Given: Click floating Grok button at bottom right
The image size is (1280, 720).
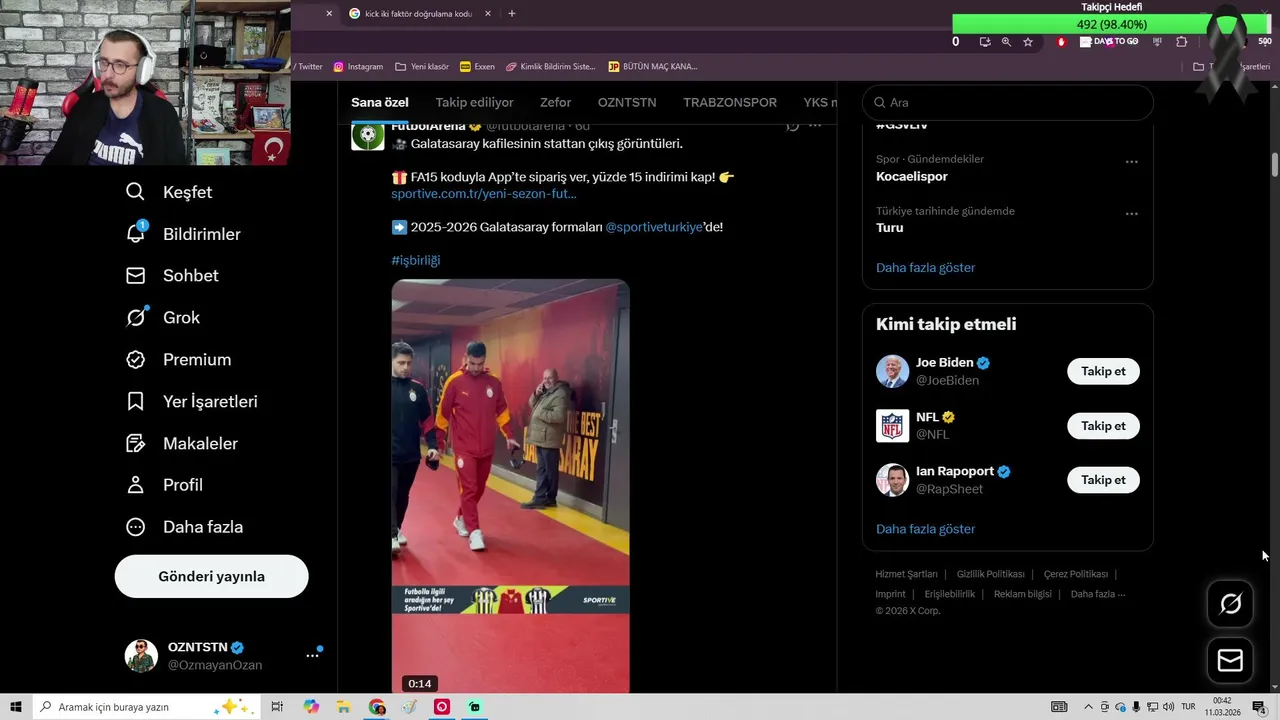Looking at the screenshot, I should click(x=1230, y=603).
